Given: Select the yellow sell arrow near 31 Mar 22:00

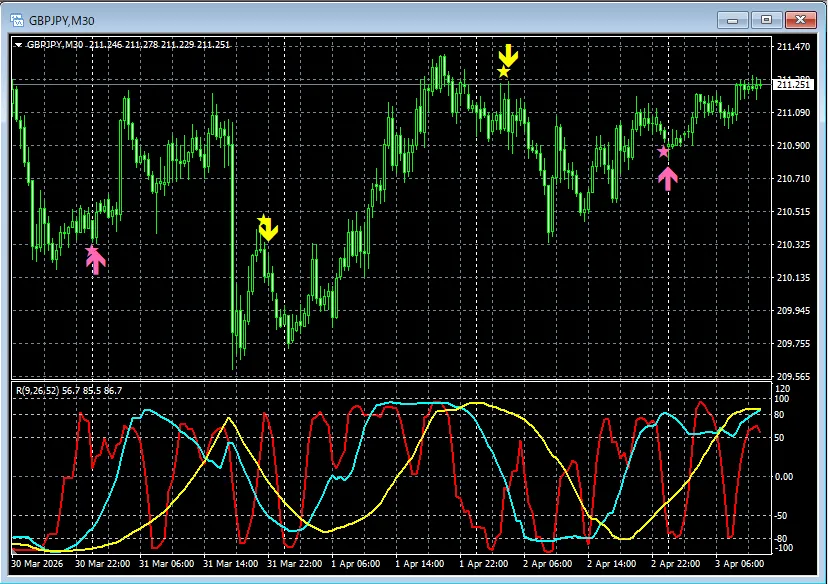Looking at the screenshot, I should [269, 229].
